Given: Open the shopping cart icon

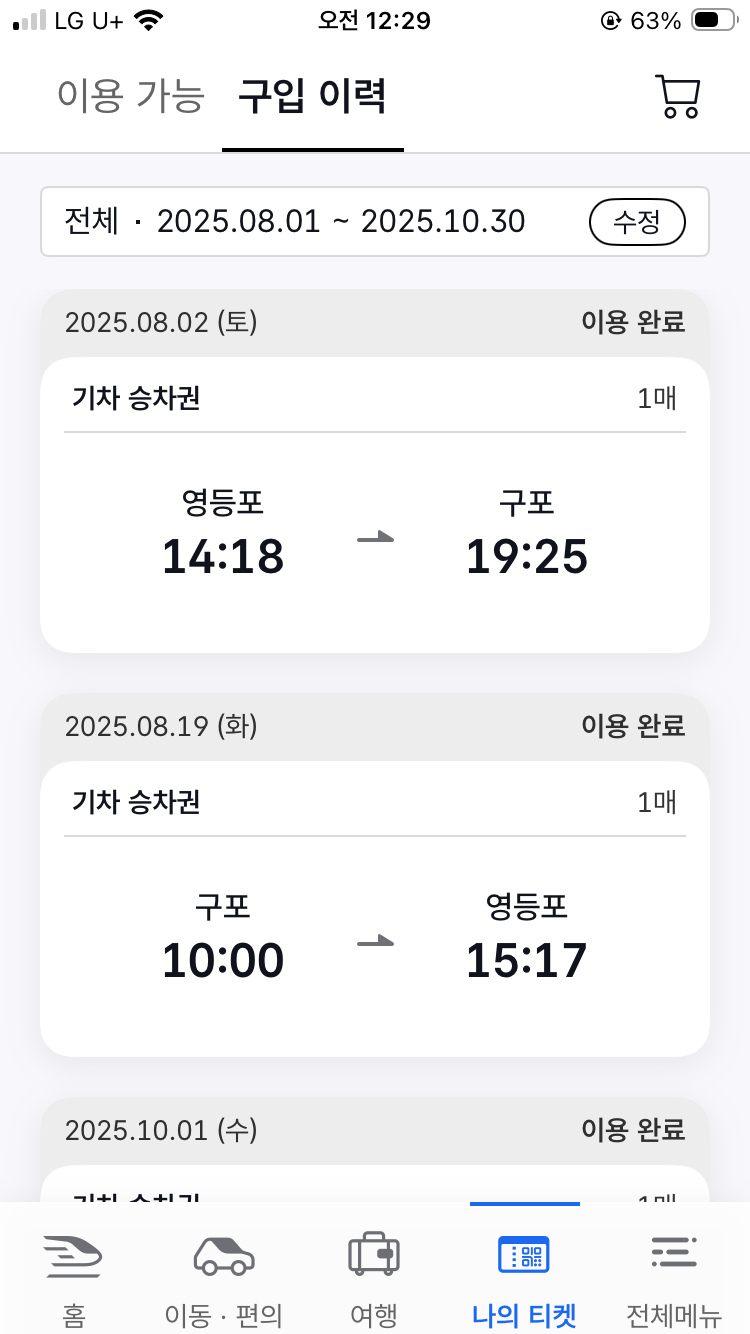Looking at the screenshot, I should pyautogui.click(x=677, y=97).
